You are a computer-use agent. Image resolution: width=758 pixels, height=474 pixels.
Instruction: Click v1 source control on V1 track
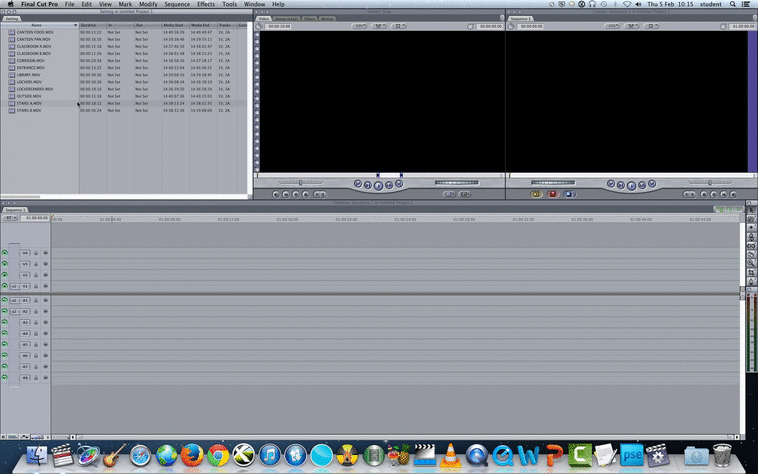[14, 286]
